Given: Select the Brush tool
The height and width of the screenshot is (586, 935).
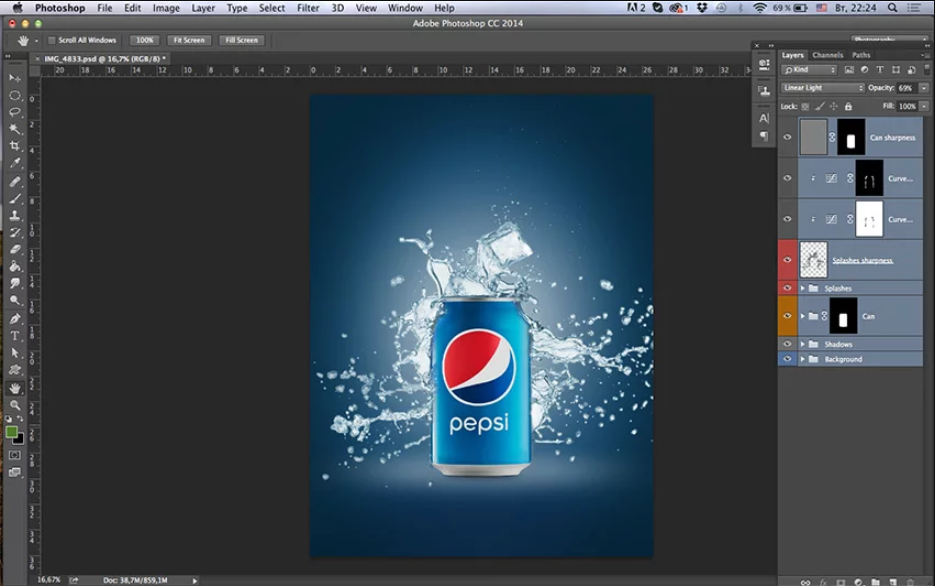Looking at the screenshot, I should (x=15, y=199).
